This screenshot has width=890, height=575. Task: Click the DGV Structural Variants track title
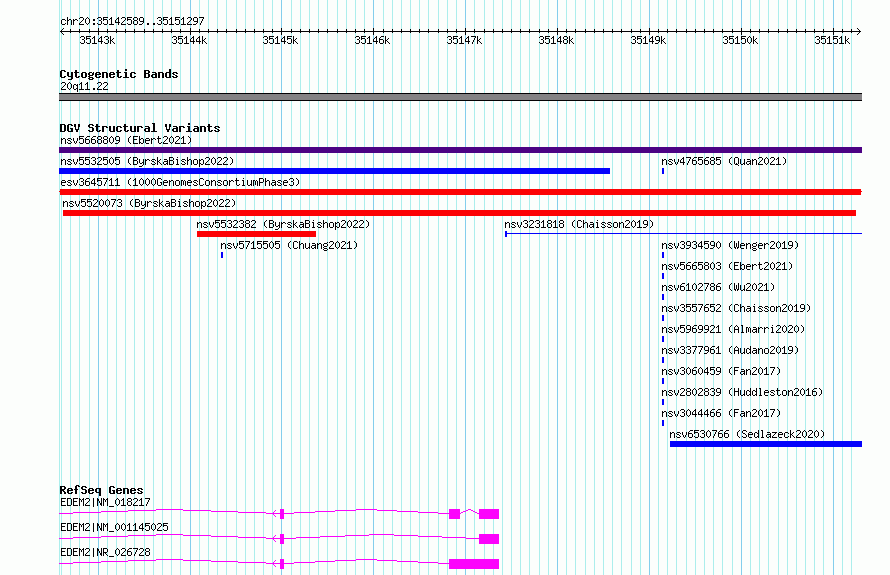tap(140, 128)
